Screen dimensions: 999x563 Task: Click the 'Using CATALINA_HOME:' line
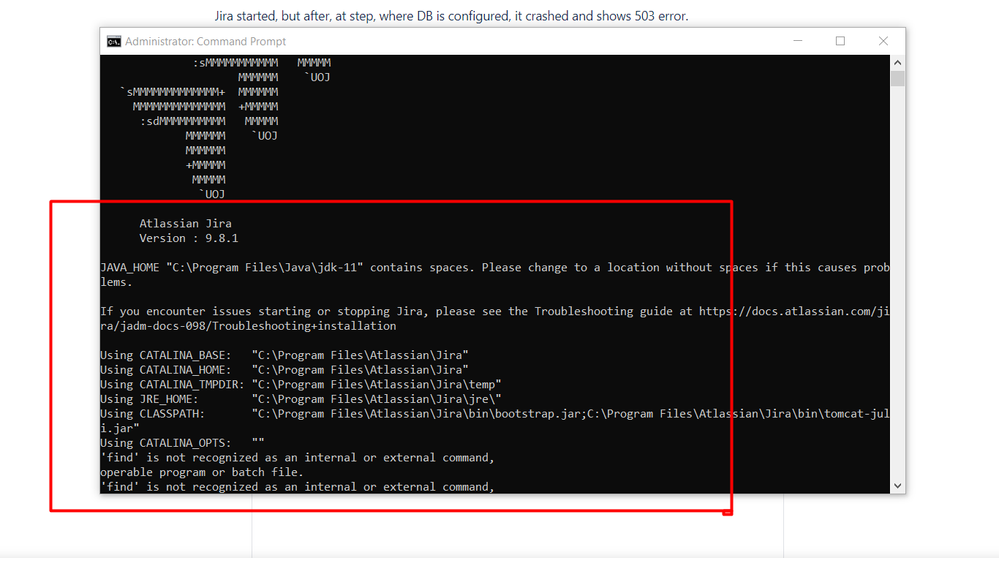(284, 370)
